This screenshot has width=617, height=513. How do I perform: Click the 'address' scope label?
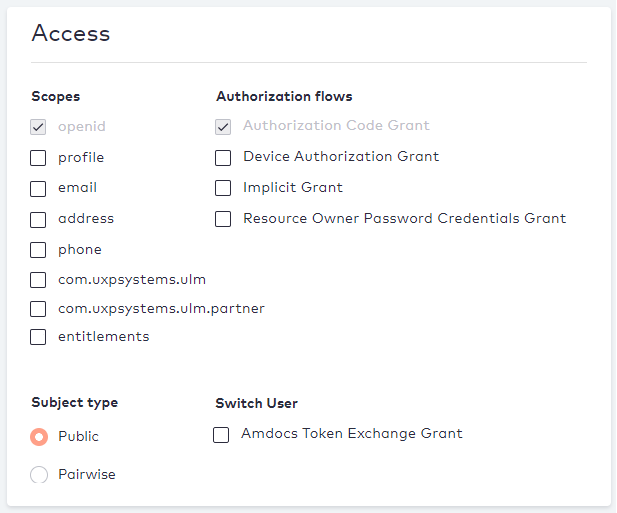click(86, 218)
